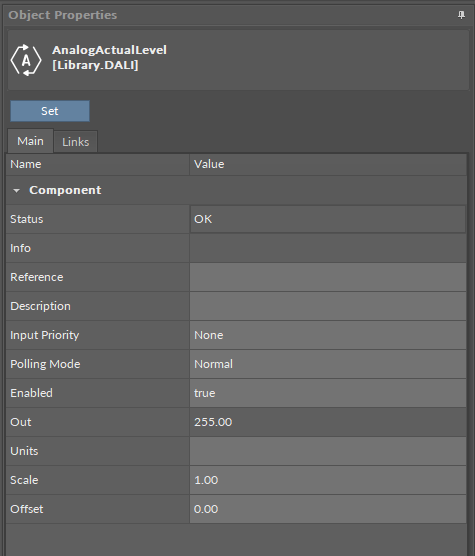Image resolution: width=475 pixels, height=556 pixels.
Task: Click the Units row label
Action: click(24, 451)
